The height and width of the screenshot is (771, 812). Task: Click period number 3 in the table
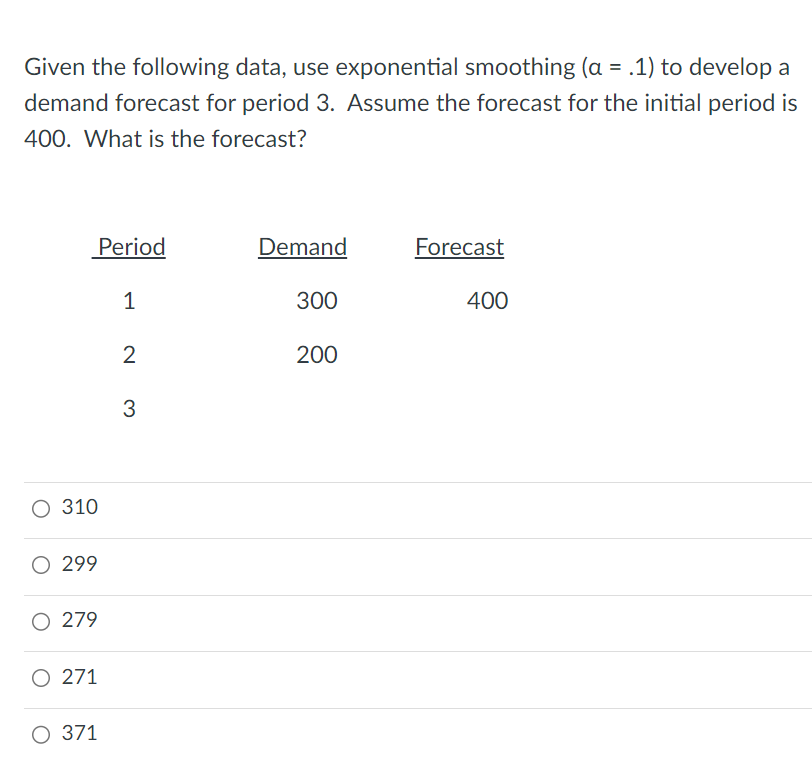129,408
